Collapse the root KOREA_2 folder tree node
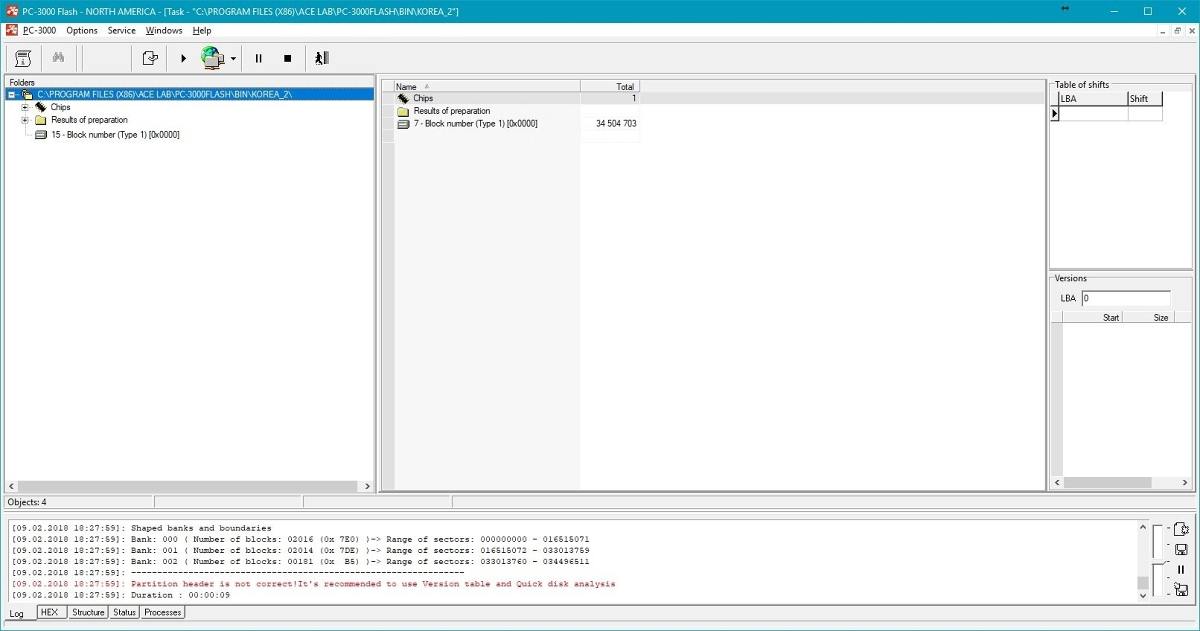The width and height of the screenshot is (1200, 631). coord(11,94)
